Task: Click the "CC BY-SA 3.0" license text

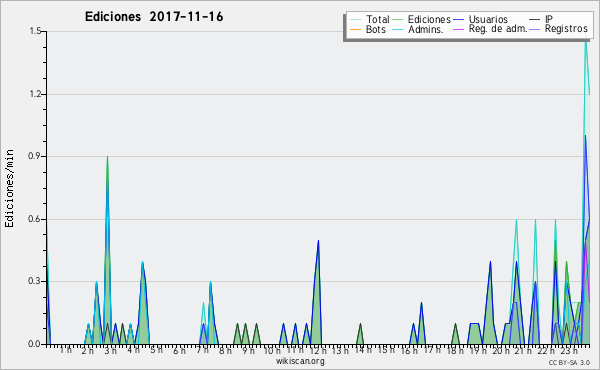Action: point(569,363)
